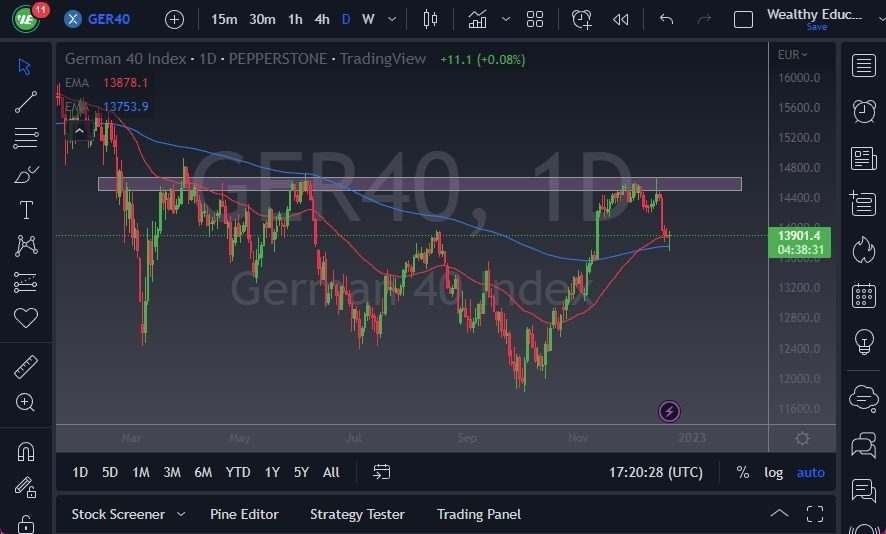Toggle stay in drawing mode
886x534 pixels.
point(25,487)
